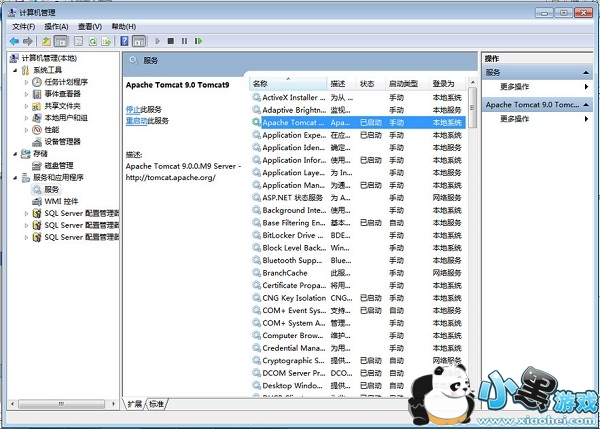Screen dimensions: 600x429
Task: Collapse the 存储 tree node
Action: point(13,153)
